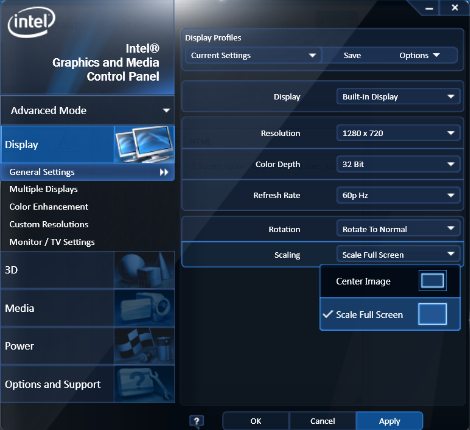Open the 60p Hz refresh rate dropdown
This screenshot has width=470, height=430.
point(398,195)
